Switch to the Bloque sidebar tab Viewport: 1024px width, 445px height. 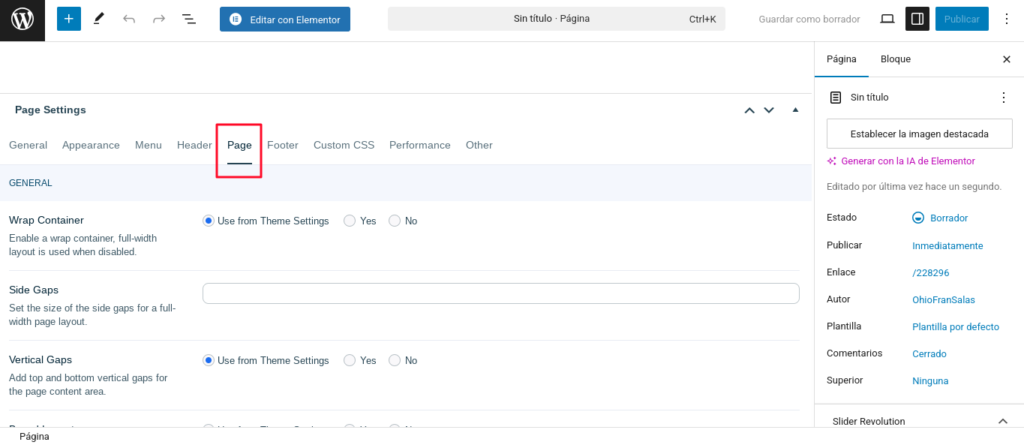pyautogui.click(x=895, y=59)
